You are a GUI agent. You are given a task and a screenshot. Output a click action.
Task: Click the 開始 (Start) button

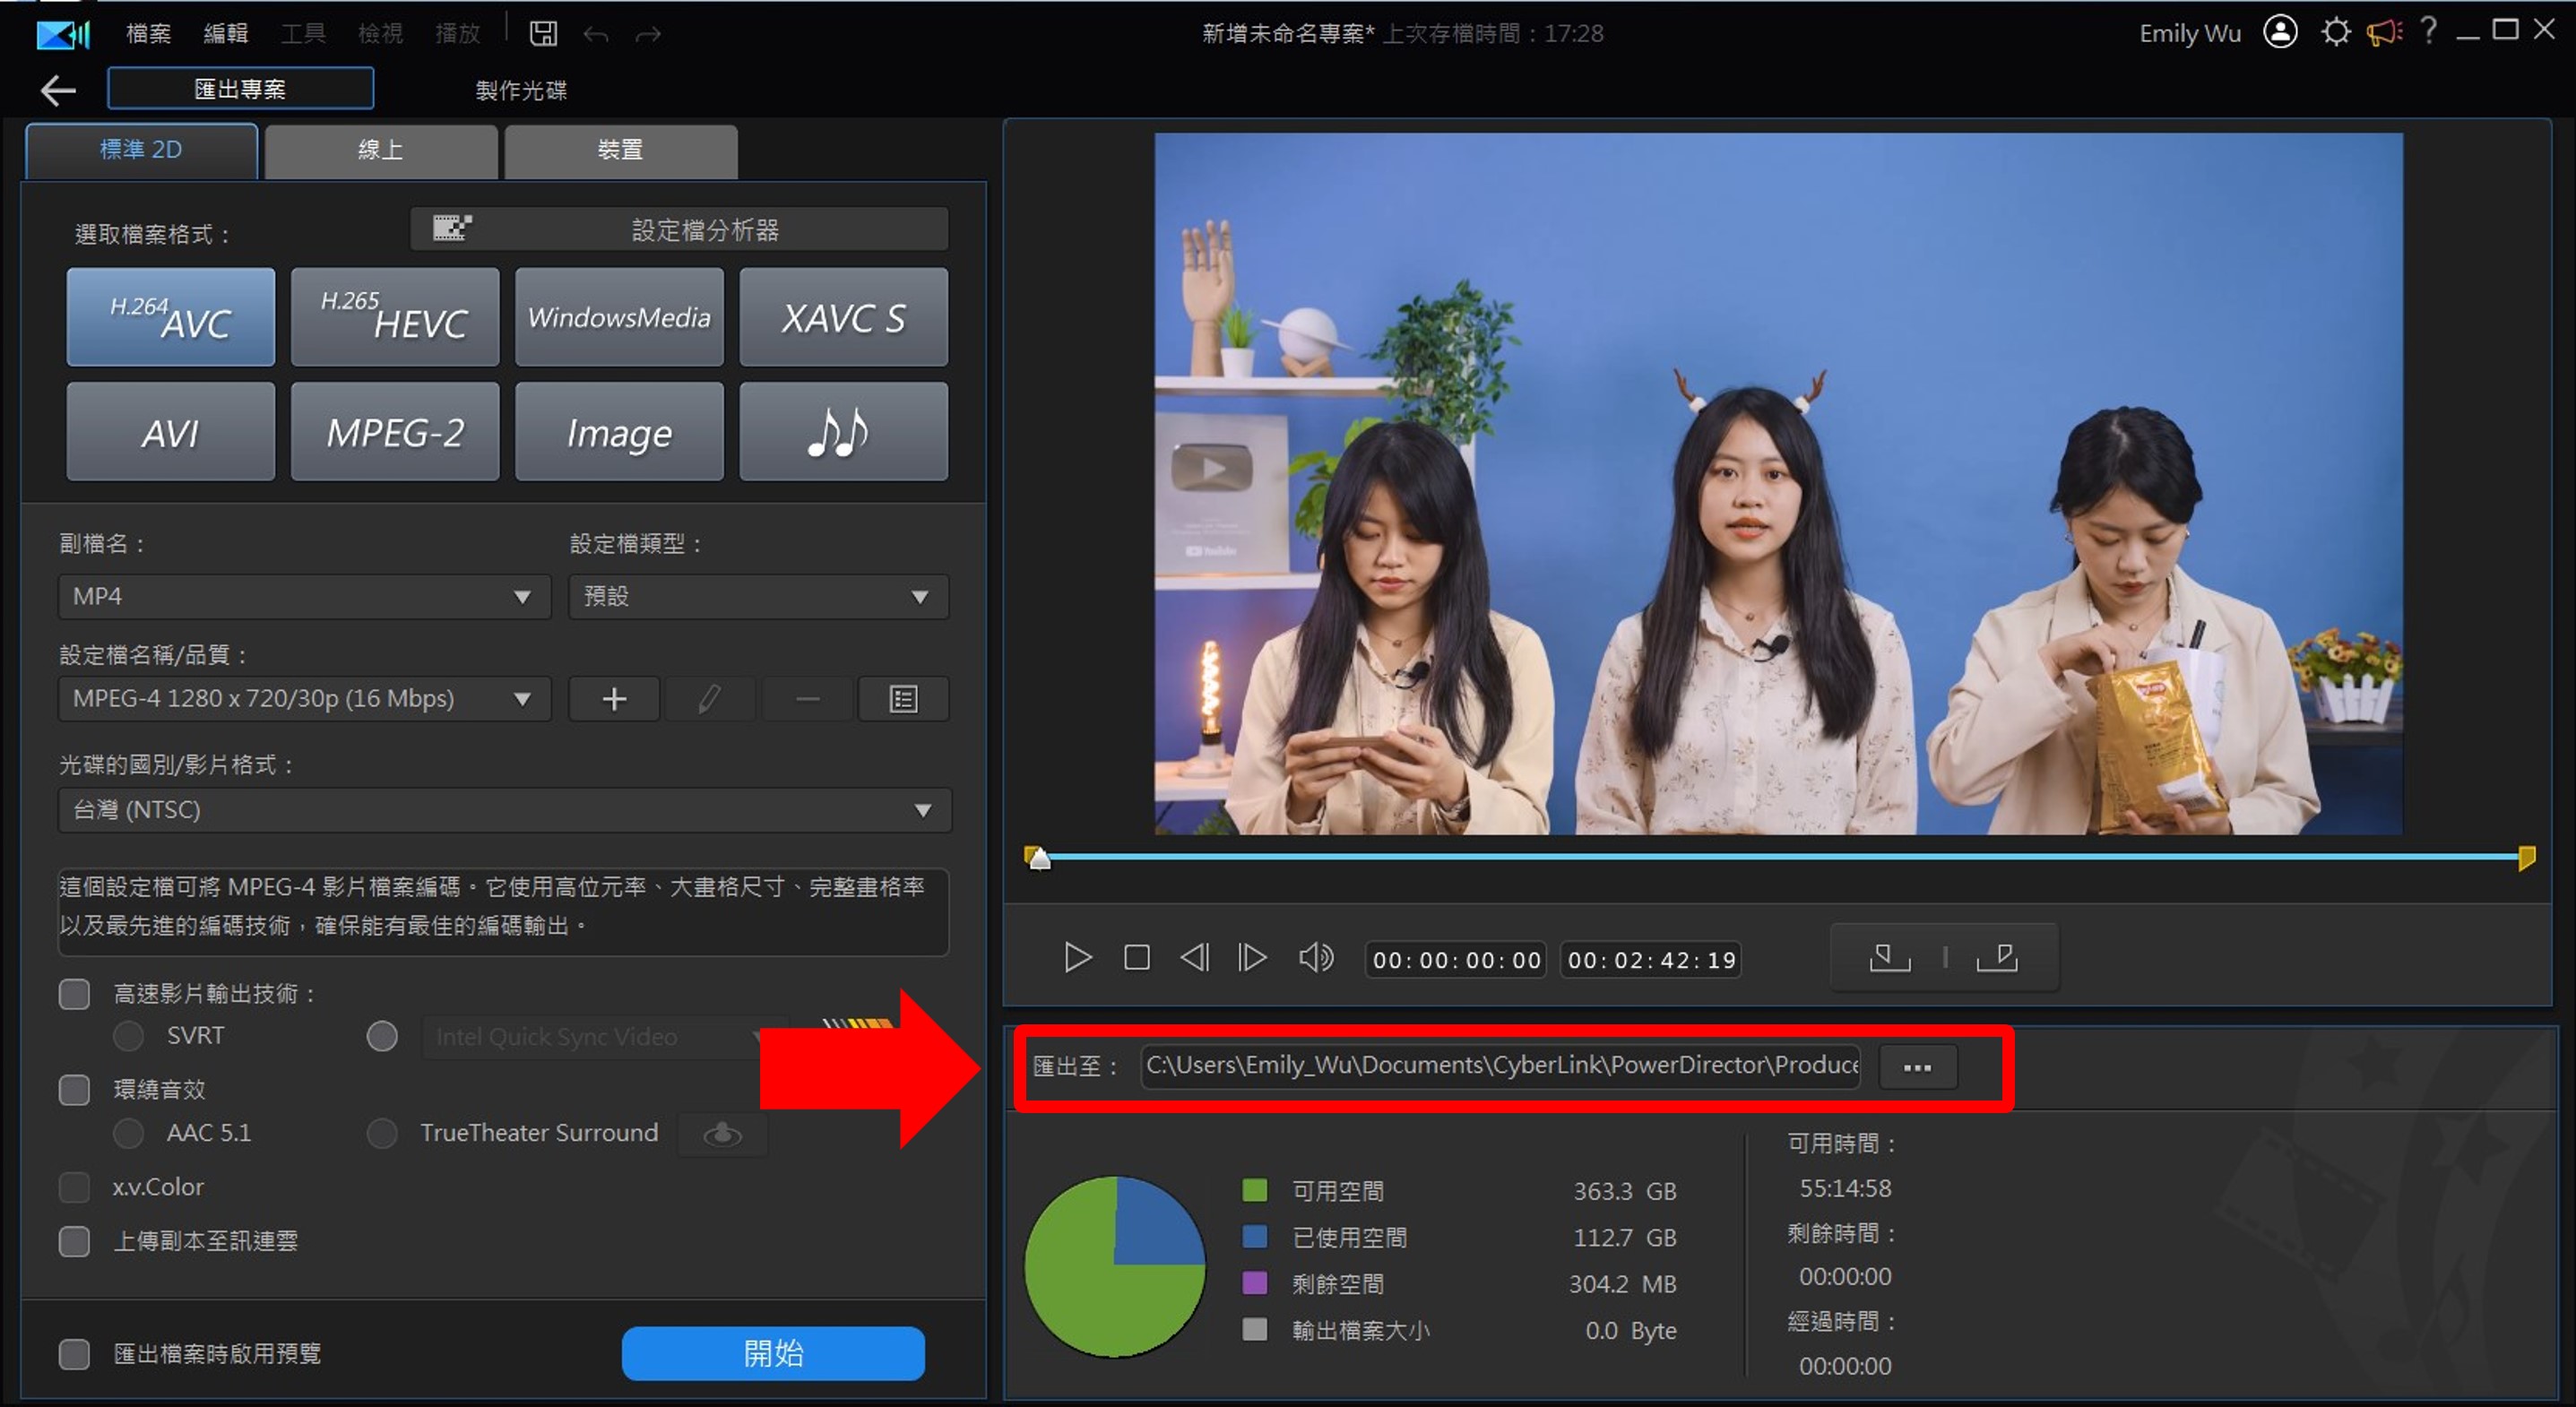773,1353
